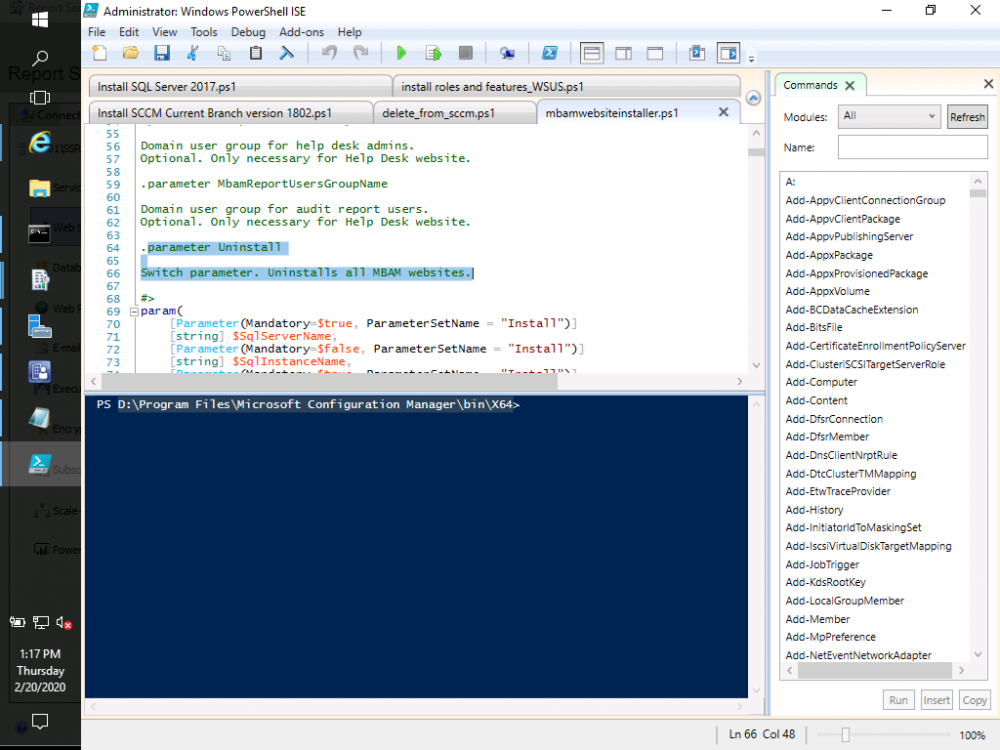Switch to delete_from_sccm.ps1 tab
Screen dimensions: 1000x750
click(x=454, y=112)
